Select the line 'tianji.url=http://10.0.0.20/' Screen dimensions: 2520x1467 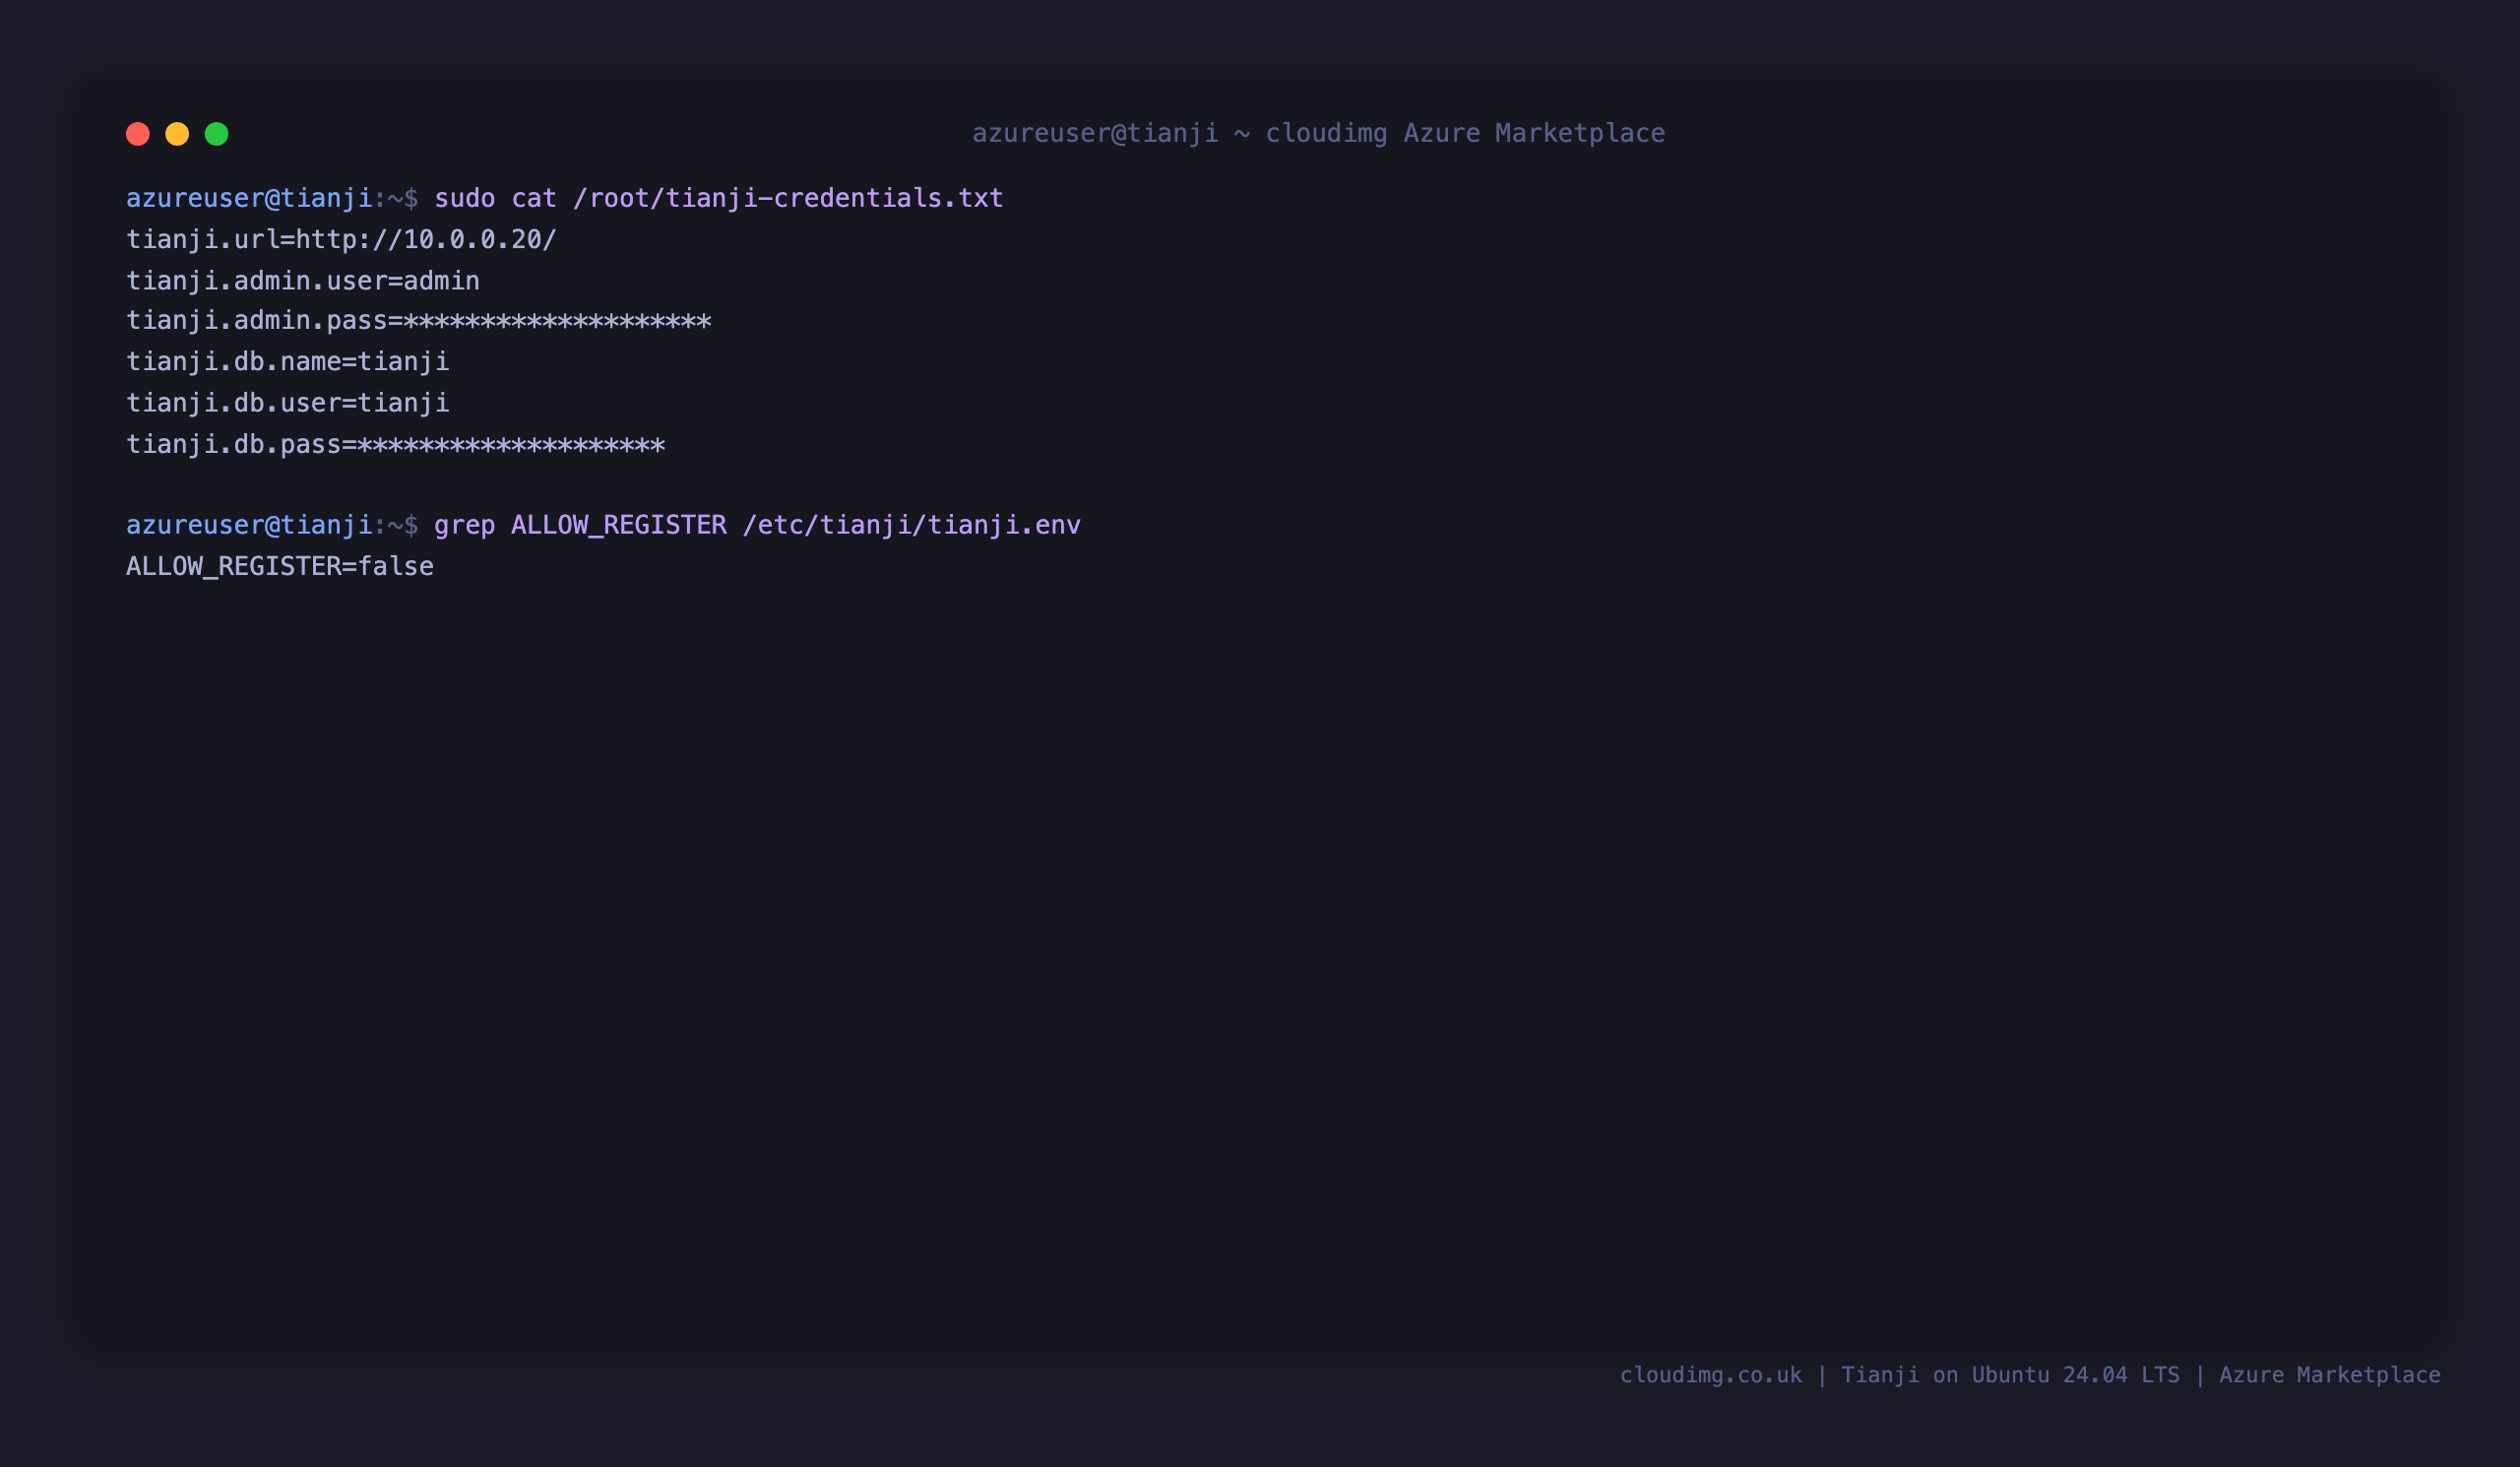click(x=341, y=240)
